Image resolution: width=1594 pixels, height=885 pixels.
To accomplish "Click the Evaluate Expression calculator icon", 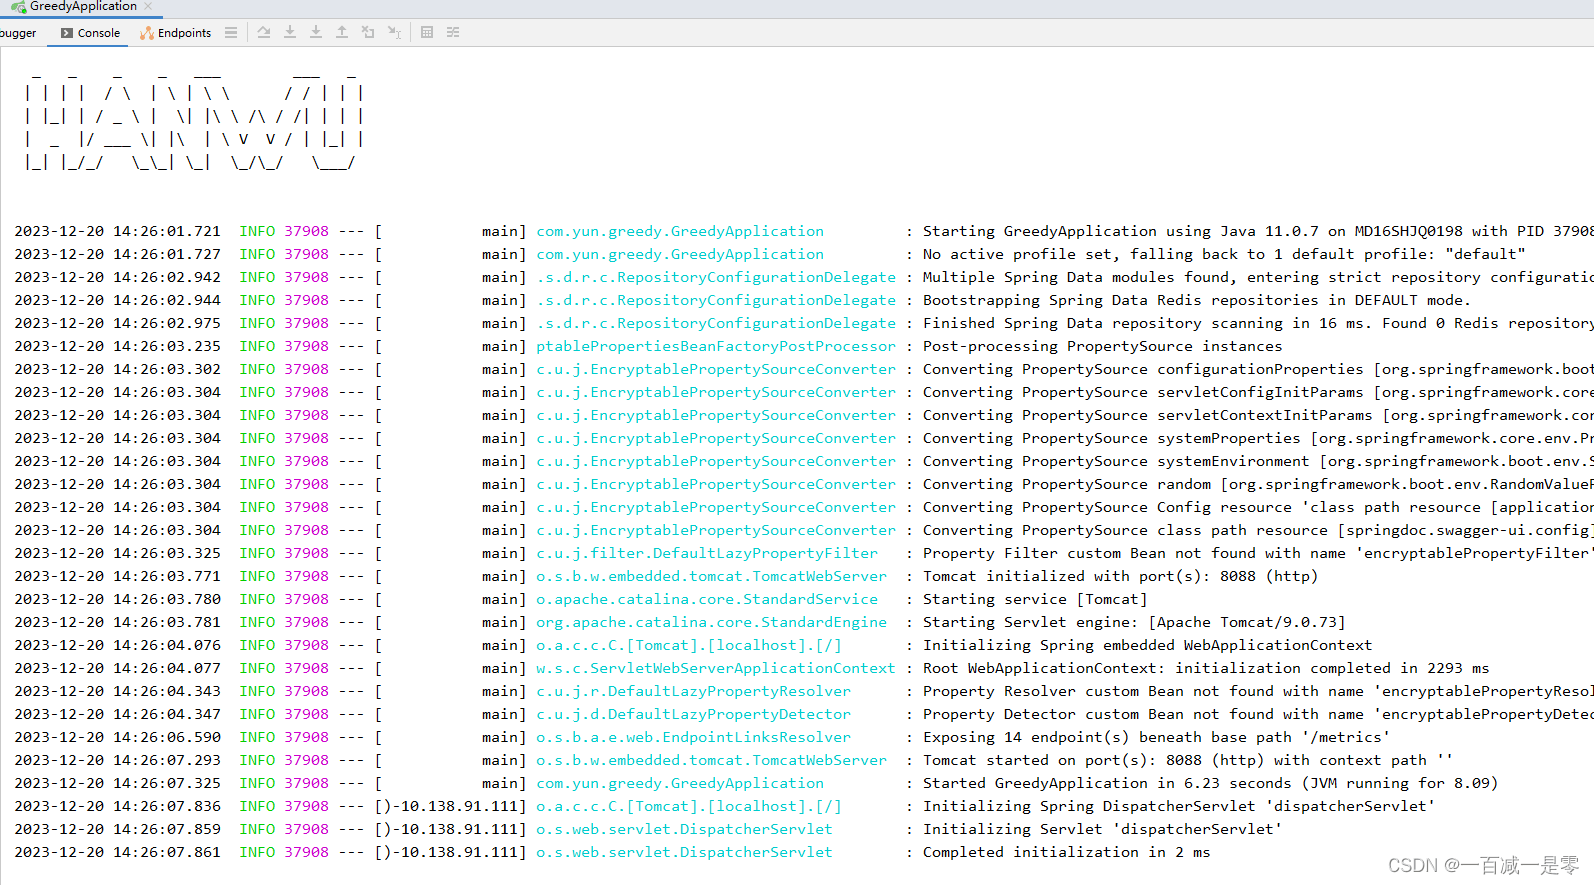I will click(427, 33).
